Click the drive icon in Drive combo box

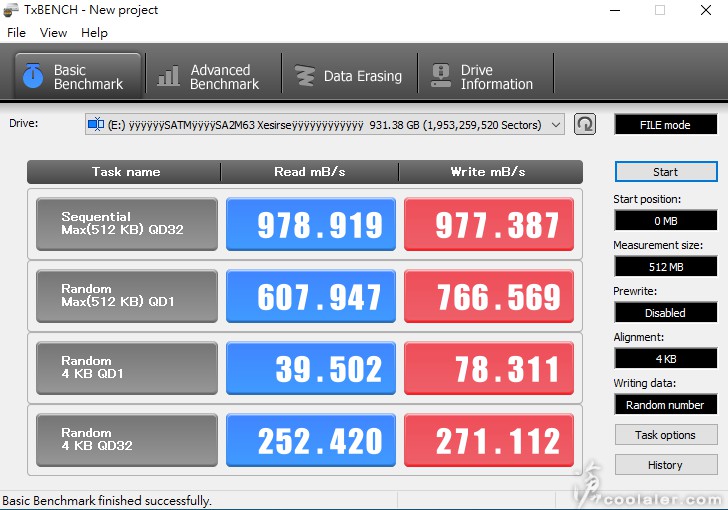click(x=96, y=124)
